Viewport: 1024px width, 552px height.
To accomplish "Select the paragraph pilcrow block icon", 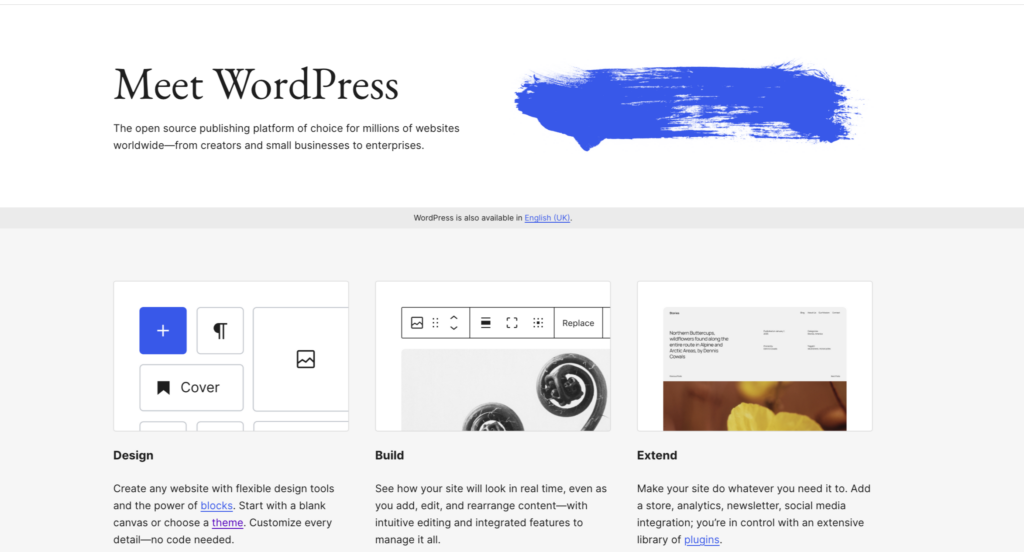I will coord(220,330).
